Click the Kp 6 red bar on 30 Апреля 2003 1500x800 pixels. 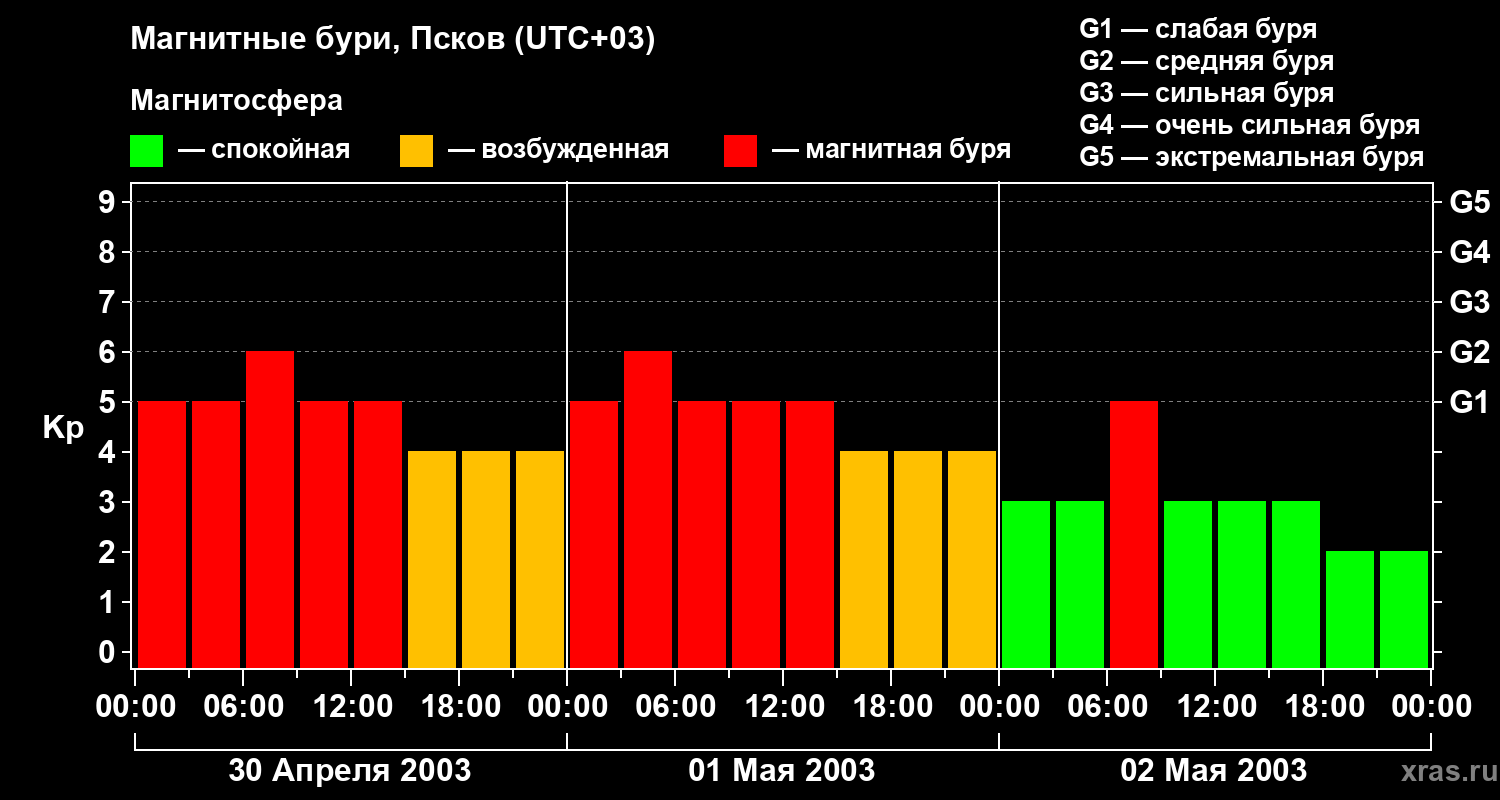point(270,509)
